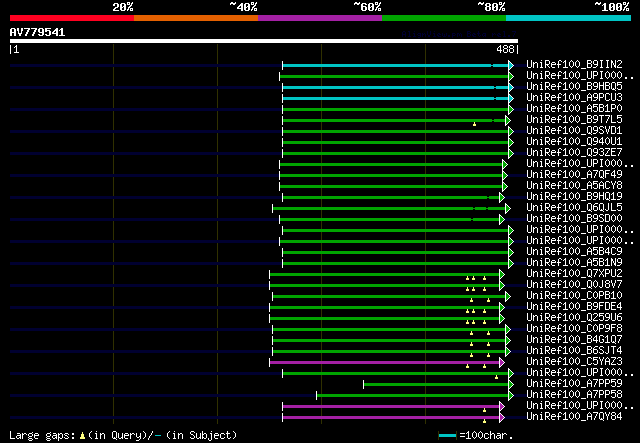Click the UniRef100_A7QY84 label

(574, 417)
